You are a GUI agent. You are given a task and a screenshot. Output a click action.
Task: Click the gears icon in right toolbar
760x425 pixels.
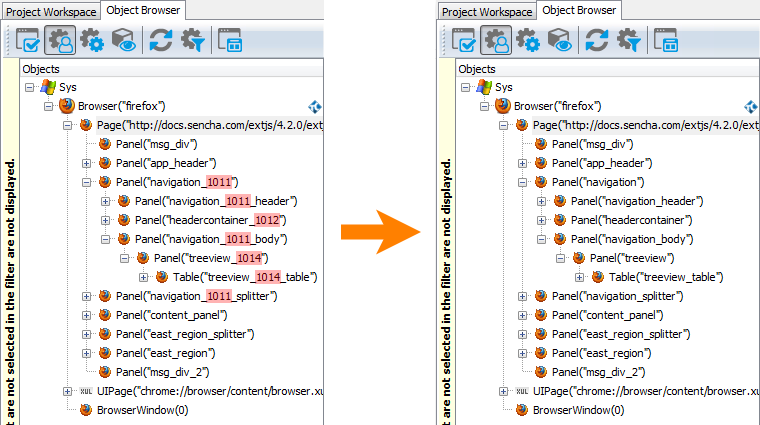click(x=528, y=40)
